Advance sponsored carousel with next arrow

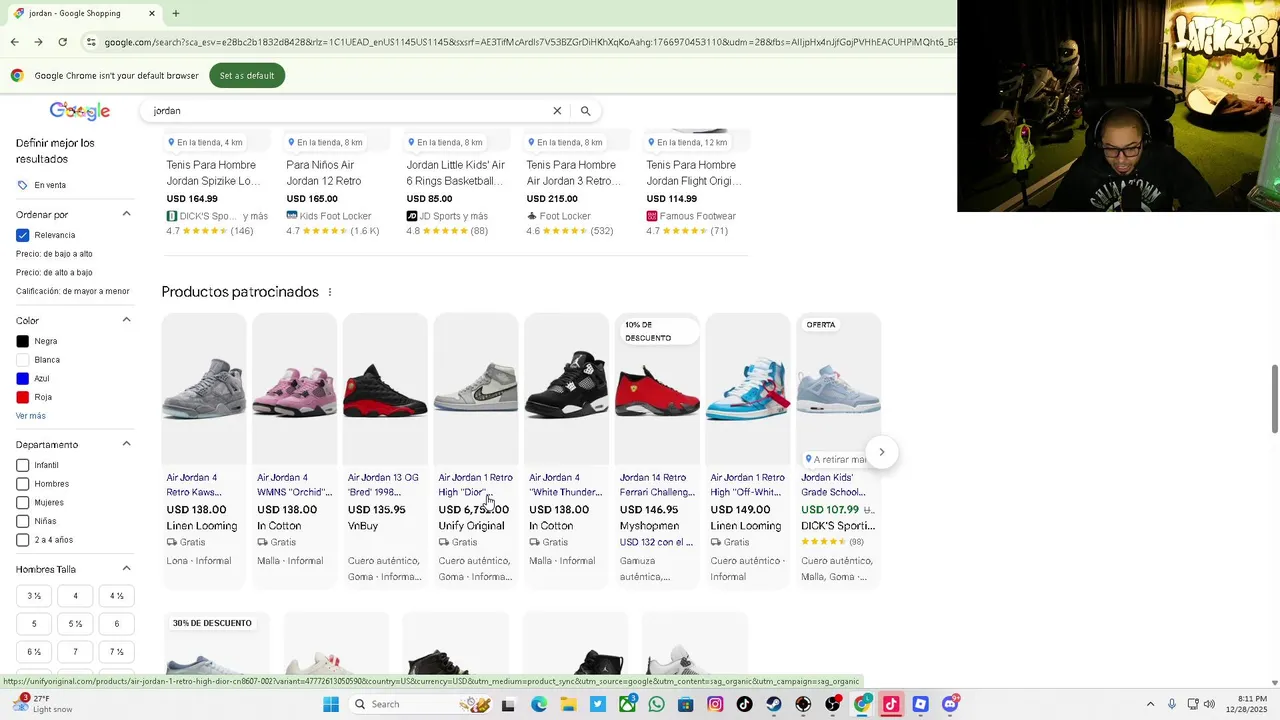[x=881, y=452]
